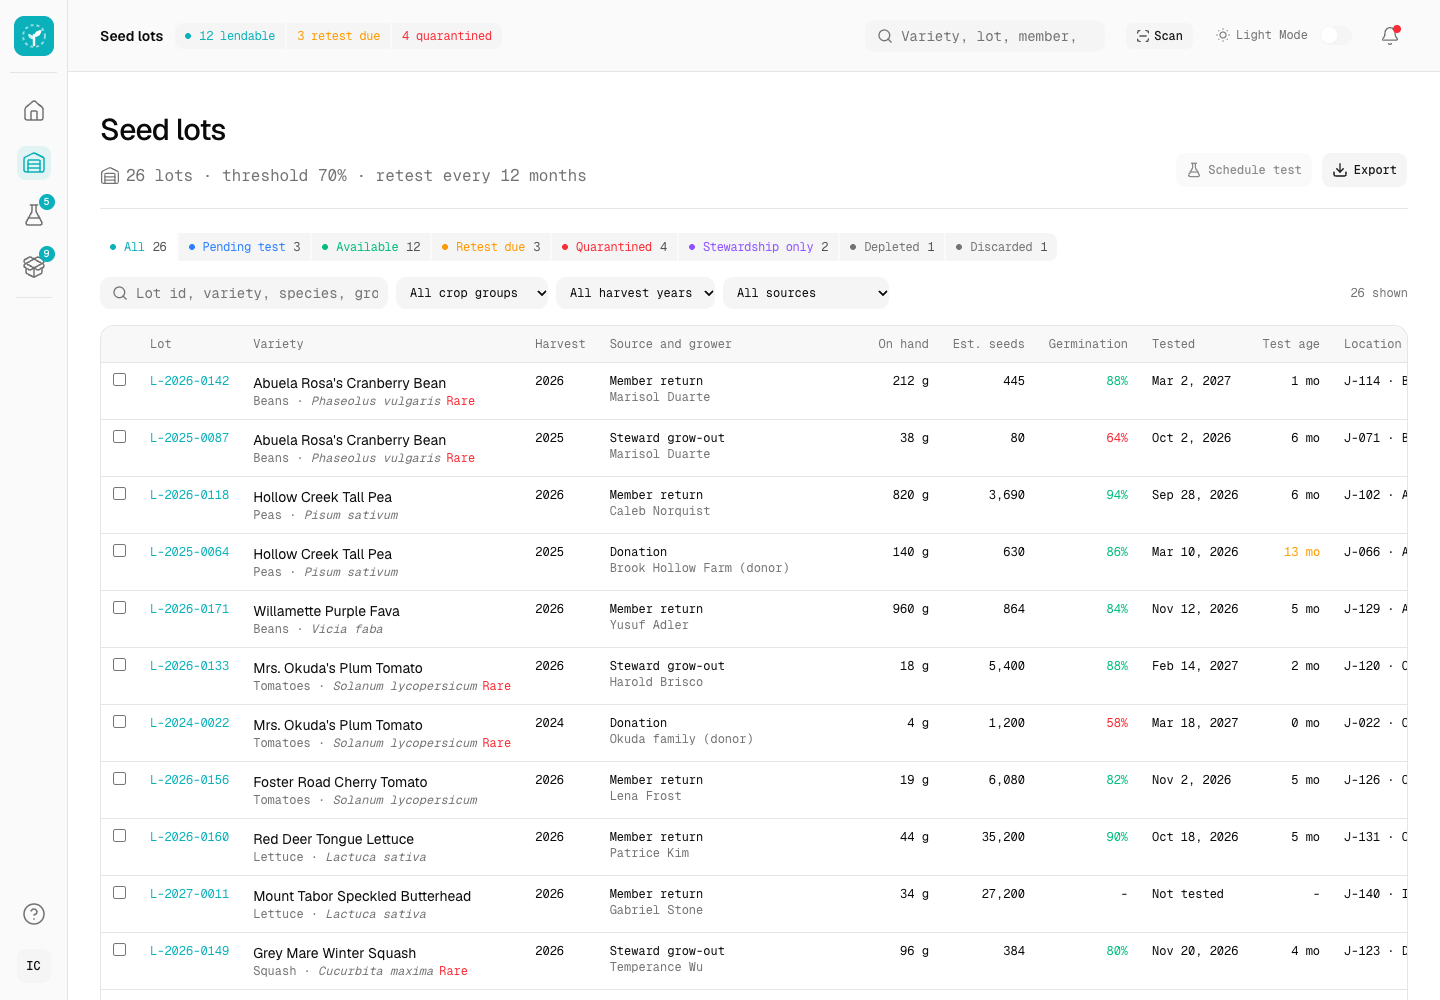Screen dimensions: 1440x1000
Task: Switch to the Pending test tab
Action: point(245,247)
